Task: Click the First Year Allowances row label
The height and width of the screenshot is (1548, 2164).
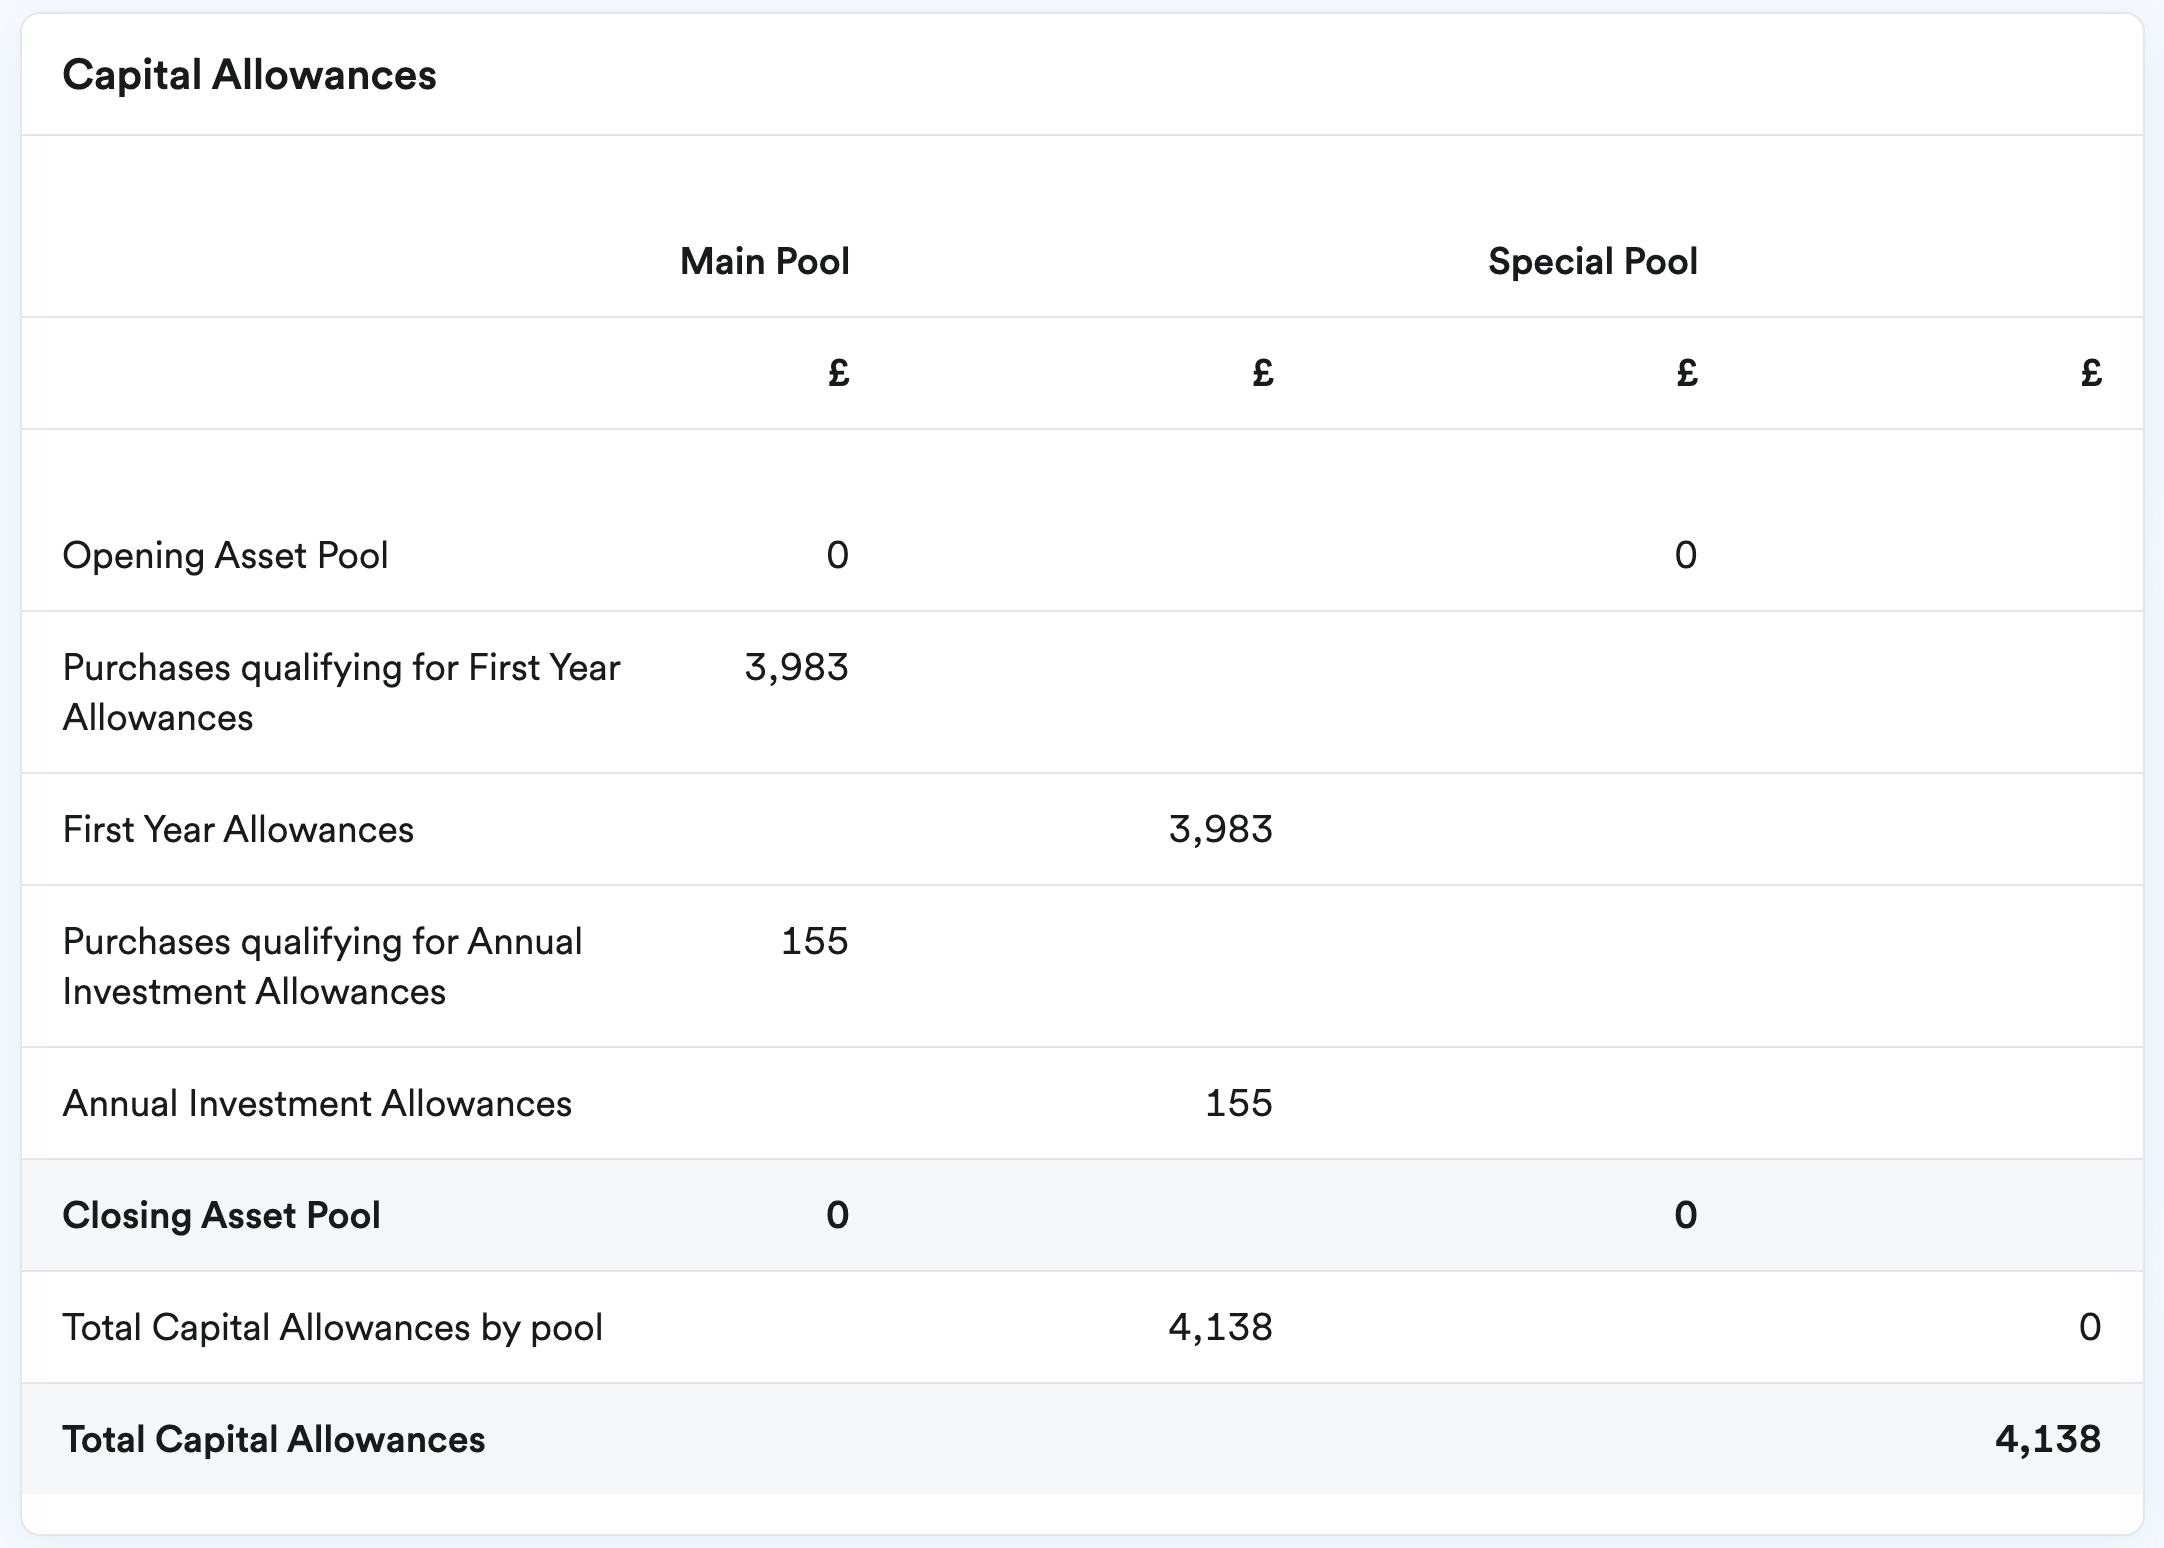Action: point(238,830)
